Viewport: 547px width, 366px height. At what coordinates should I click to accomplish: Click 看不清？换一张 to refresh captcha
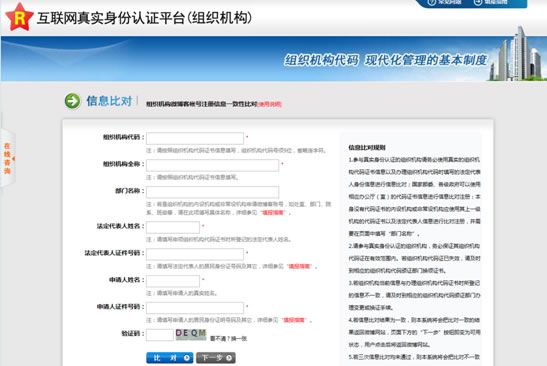click(228, 338)
